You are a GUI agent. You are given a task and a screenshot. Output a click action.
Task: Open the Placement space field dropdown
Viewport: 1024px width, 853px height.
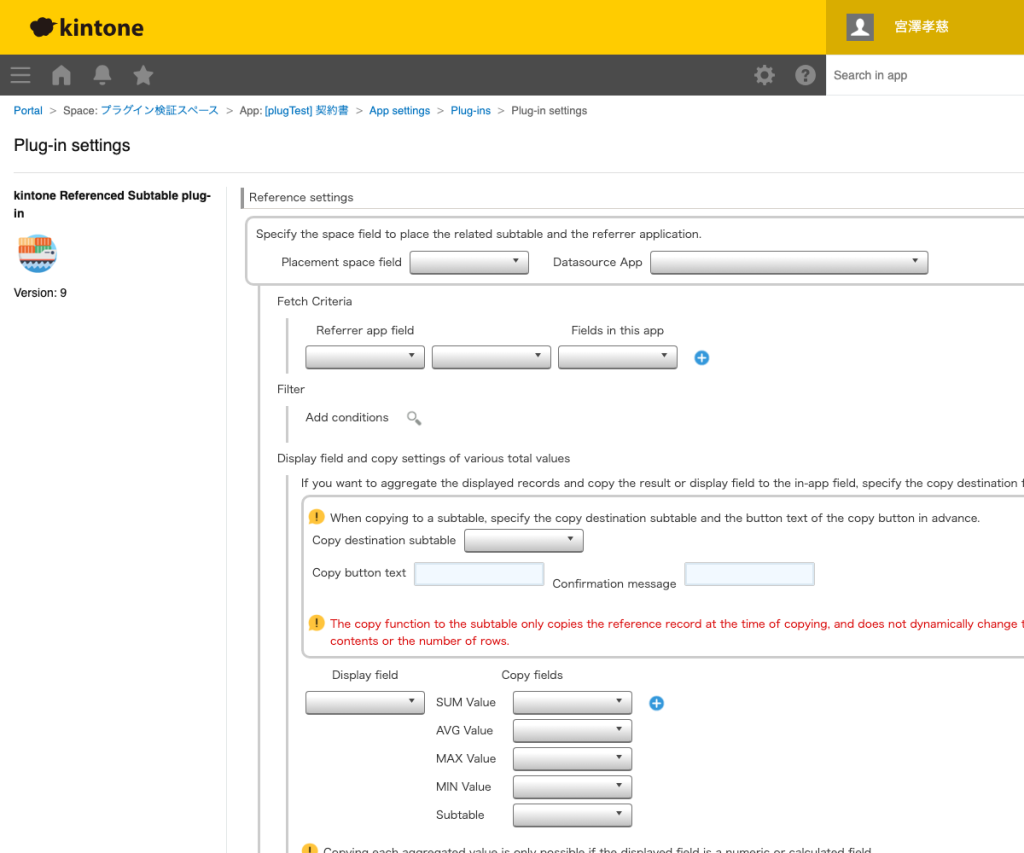(x=469, y=262)
